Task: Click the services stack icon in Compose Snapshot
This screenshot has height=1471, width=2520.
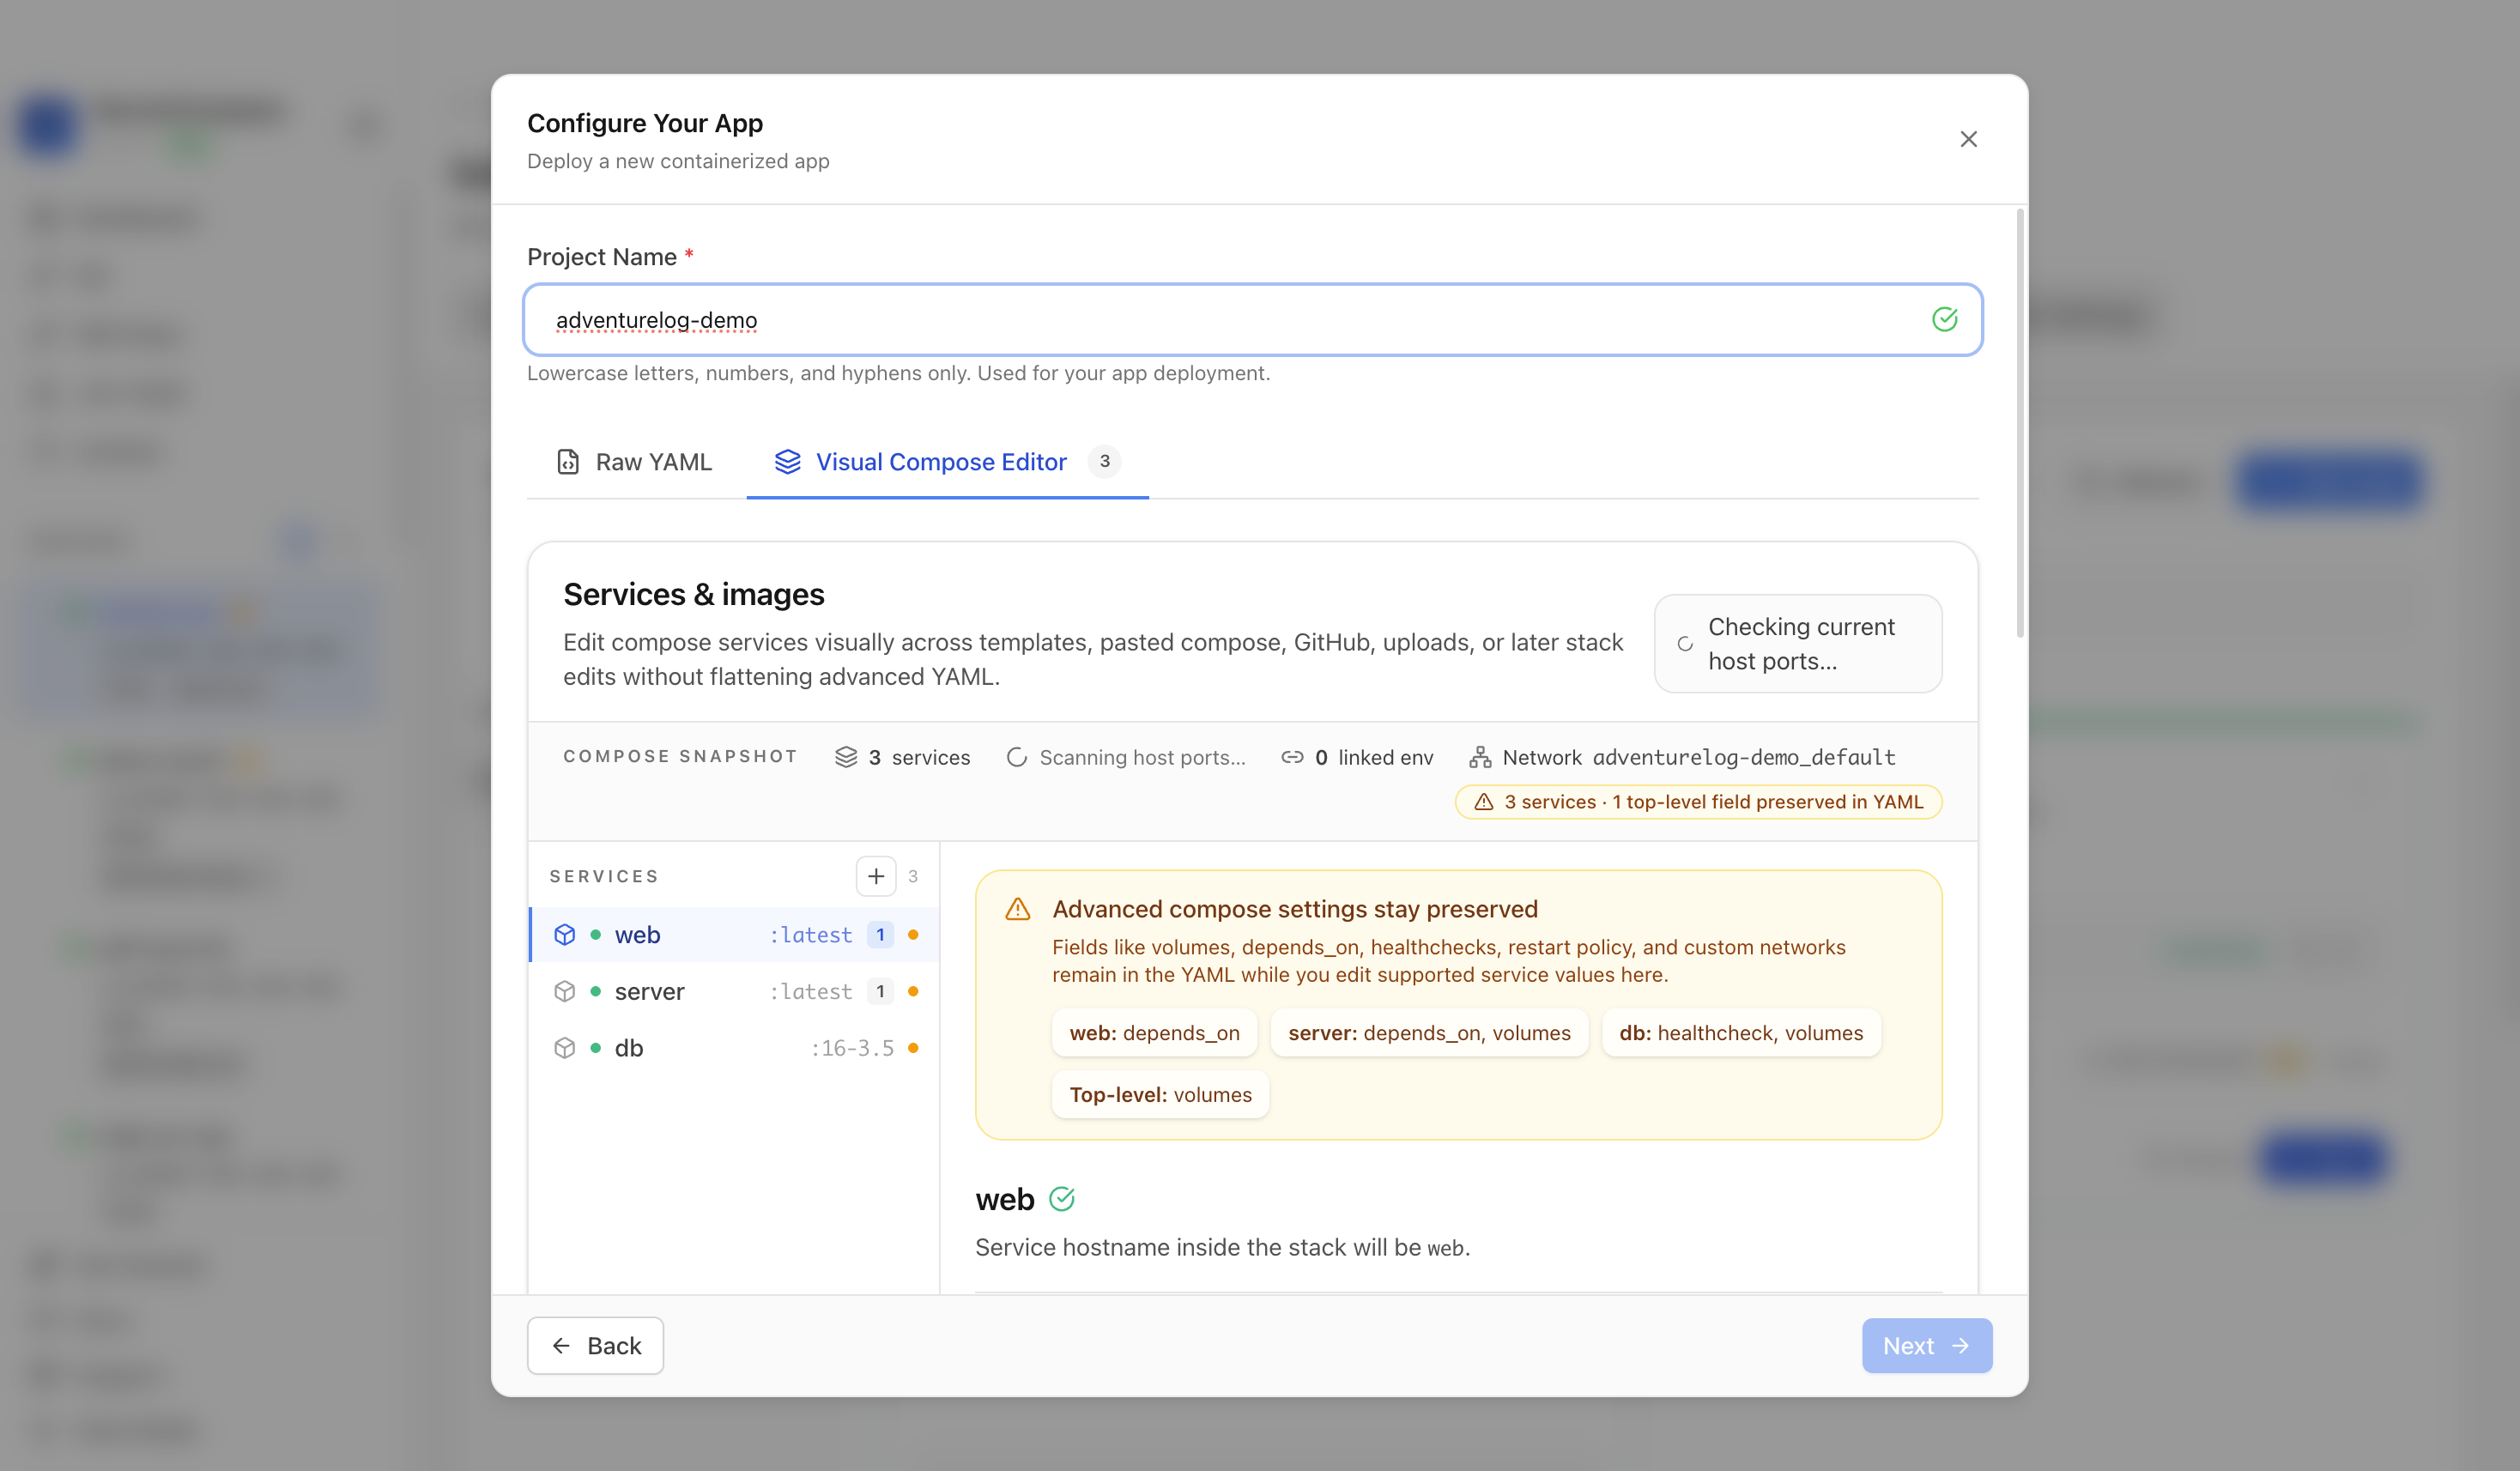Action: [845, 757]
